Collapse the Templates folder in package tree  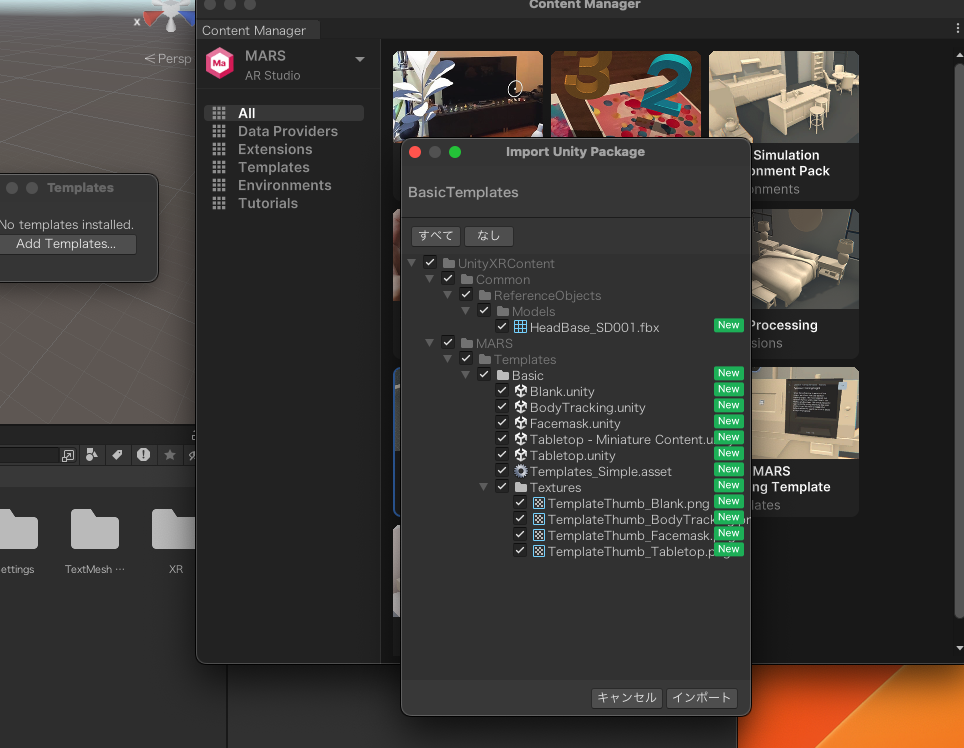click(448, 359)
